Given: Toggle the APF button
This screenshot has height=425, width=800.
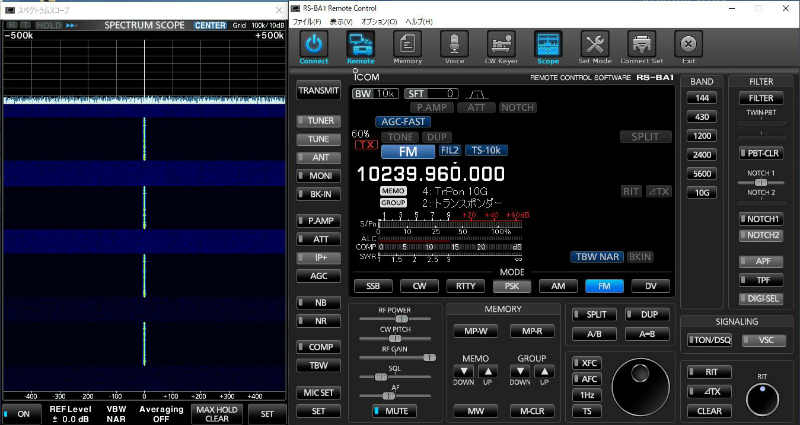Looking at the screenshot, I should pyautogui.click(x=761, y=261).
